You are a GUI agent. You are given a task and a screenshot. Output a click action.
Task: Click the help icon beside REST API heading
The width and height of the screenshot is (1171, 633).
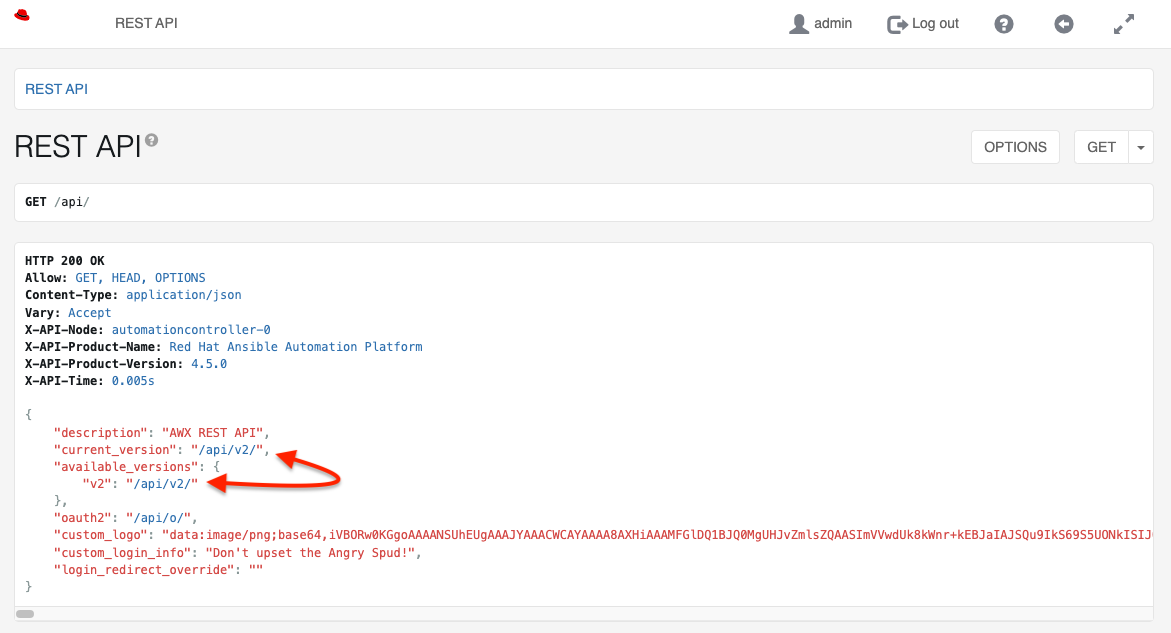click(x=152, y=140)
